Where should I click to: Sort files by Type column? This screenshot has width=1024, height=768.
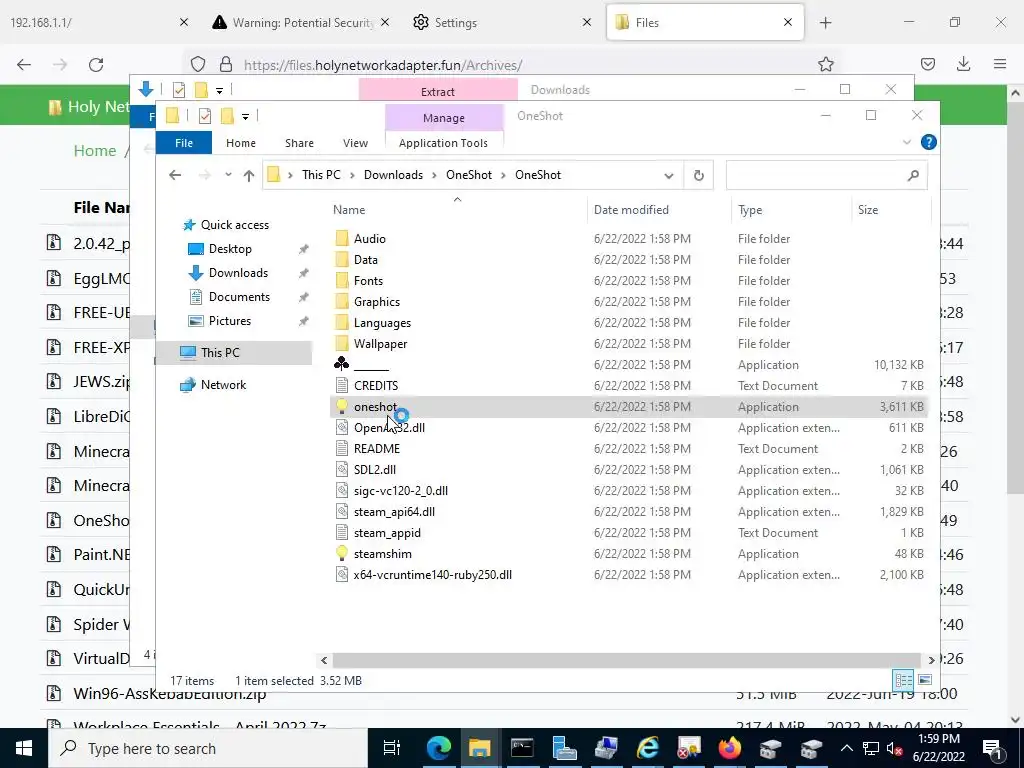[750, 210]
